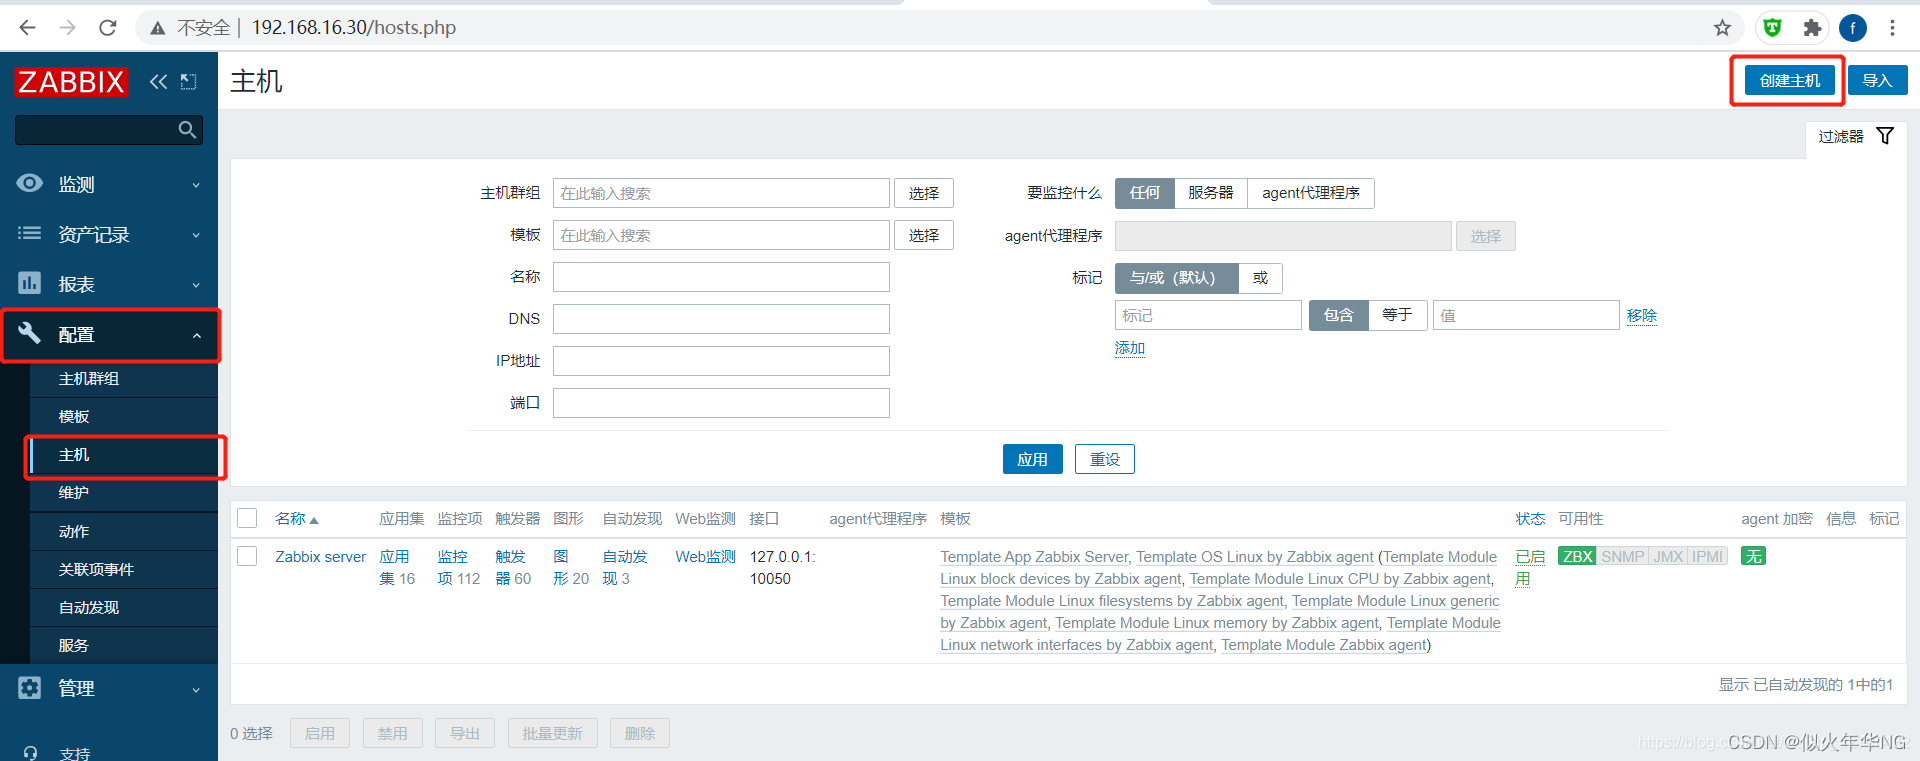This screenshot has width=1920, height=761.
Task: Select agent代理程序 monitored-by option
Action: click(1310, 193)
